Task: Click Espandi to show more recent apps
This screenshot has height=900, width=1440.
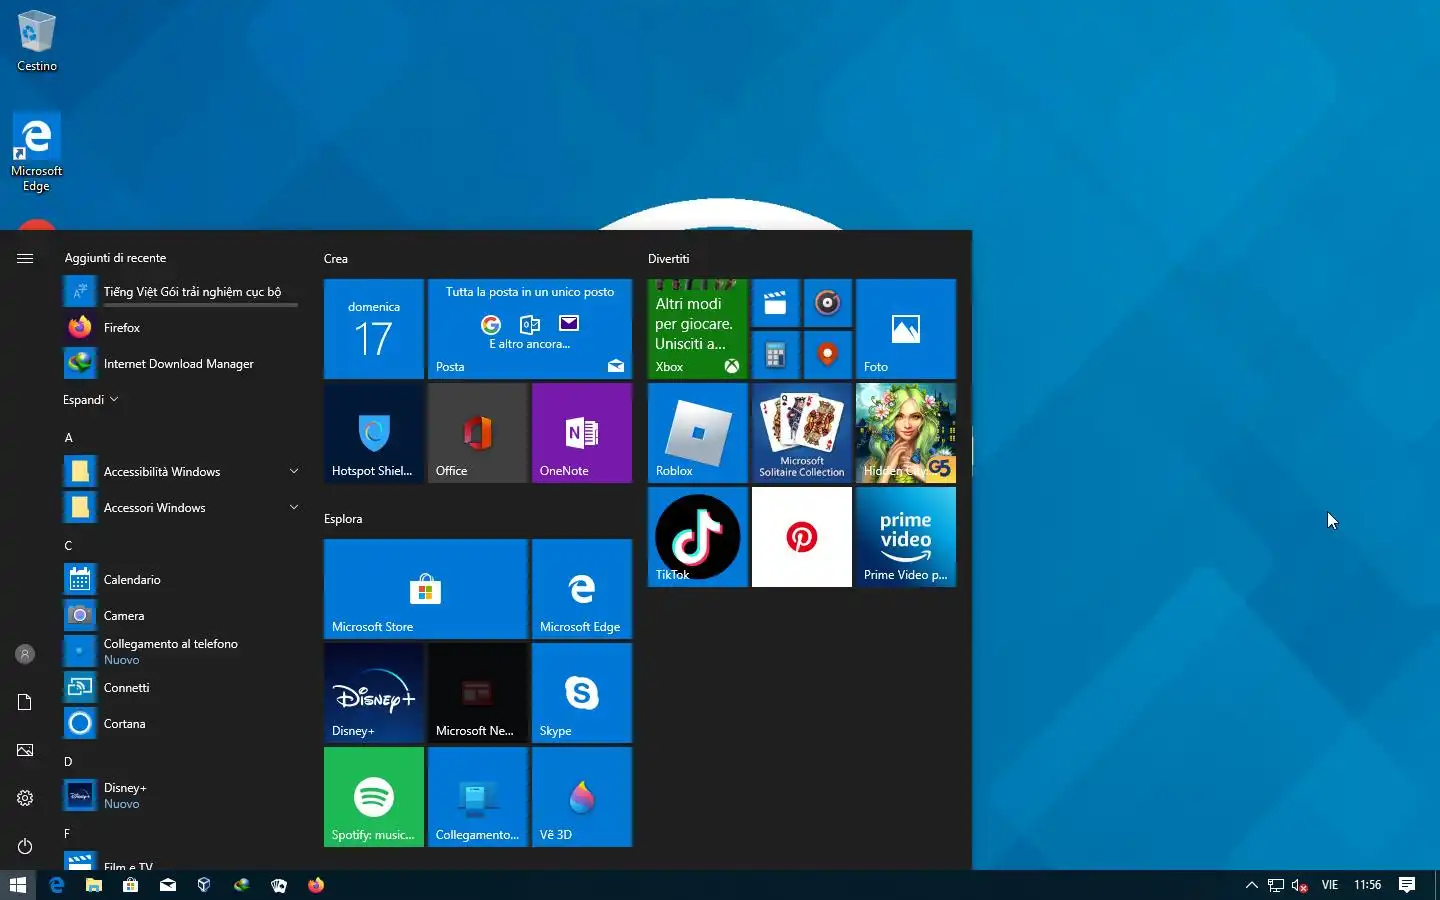Action: [90, 400]
